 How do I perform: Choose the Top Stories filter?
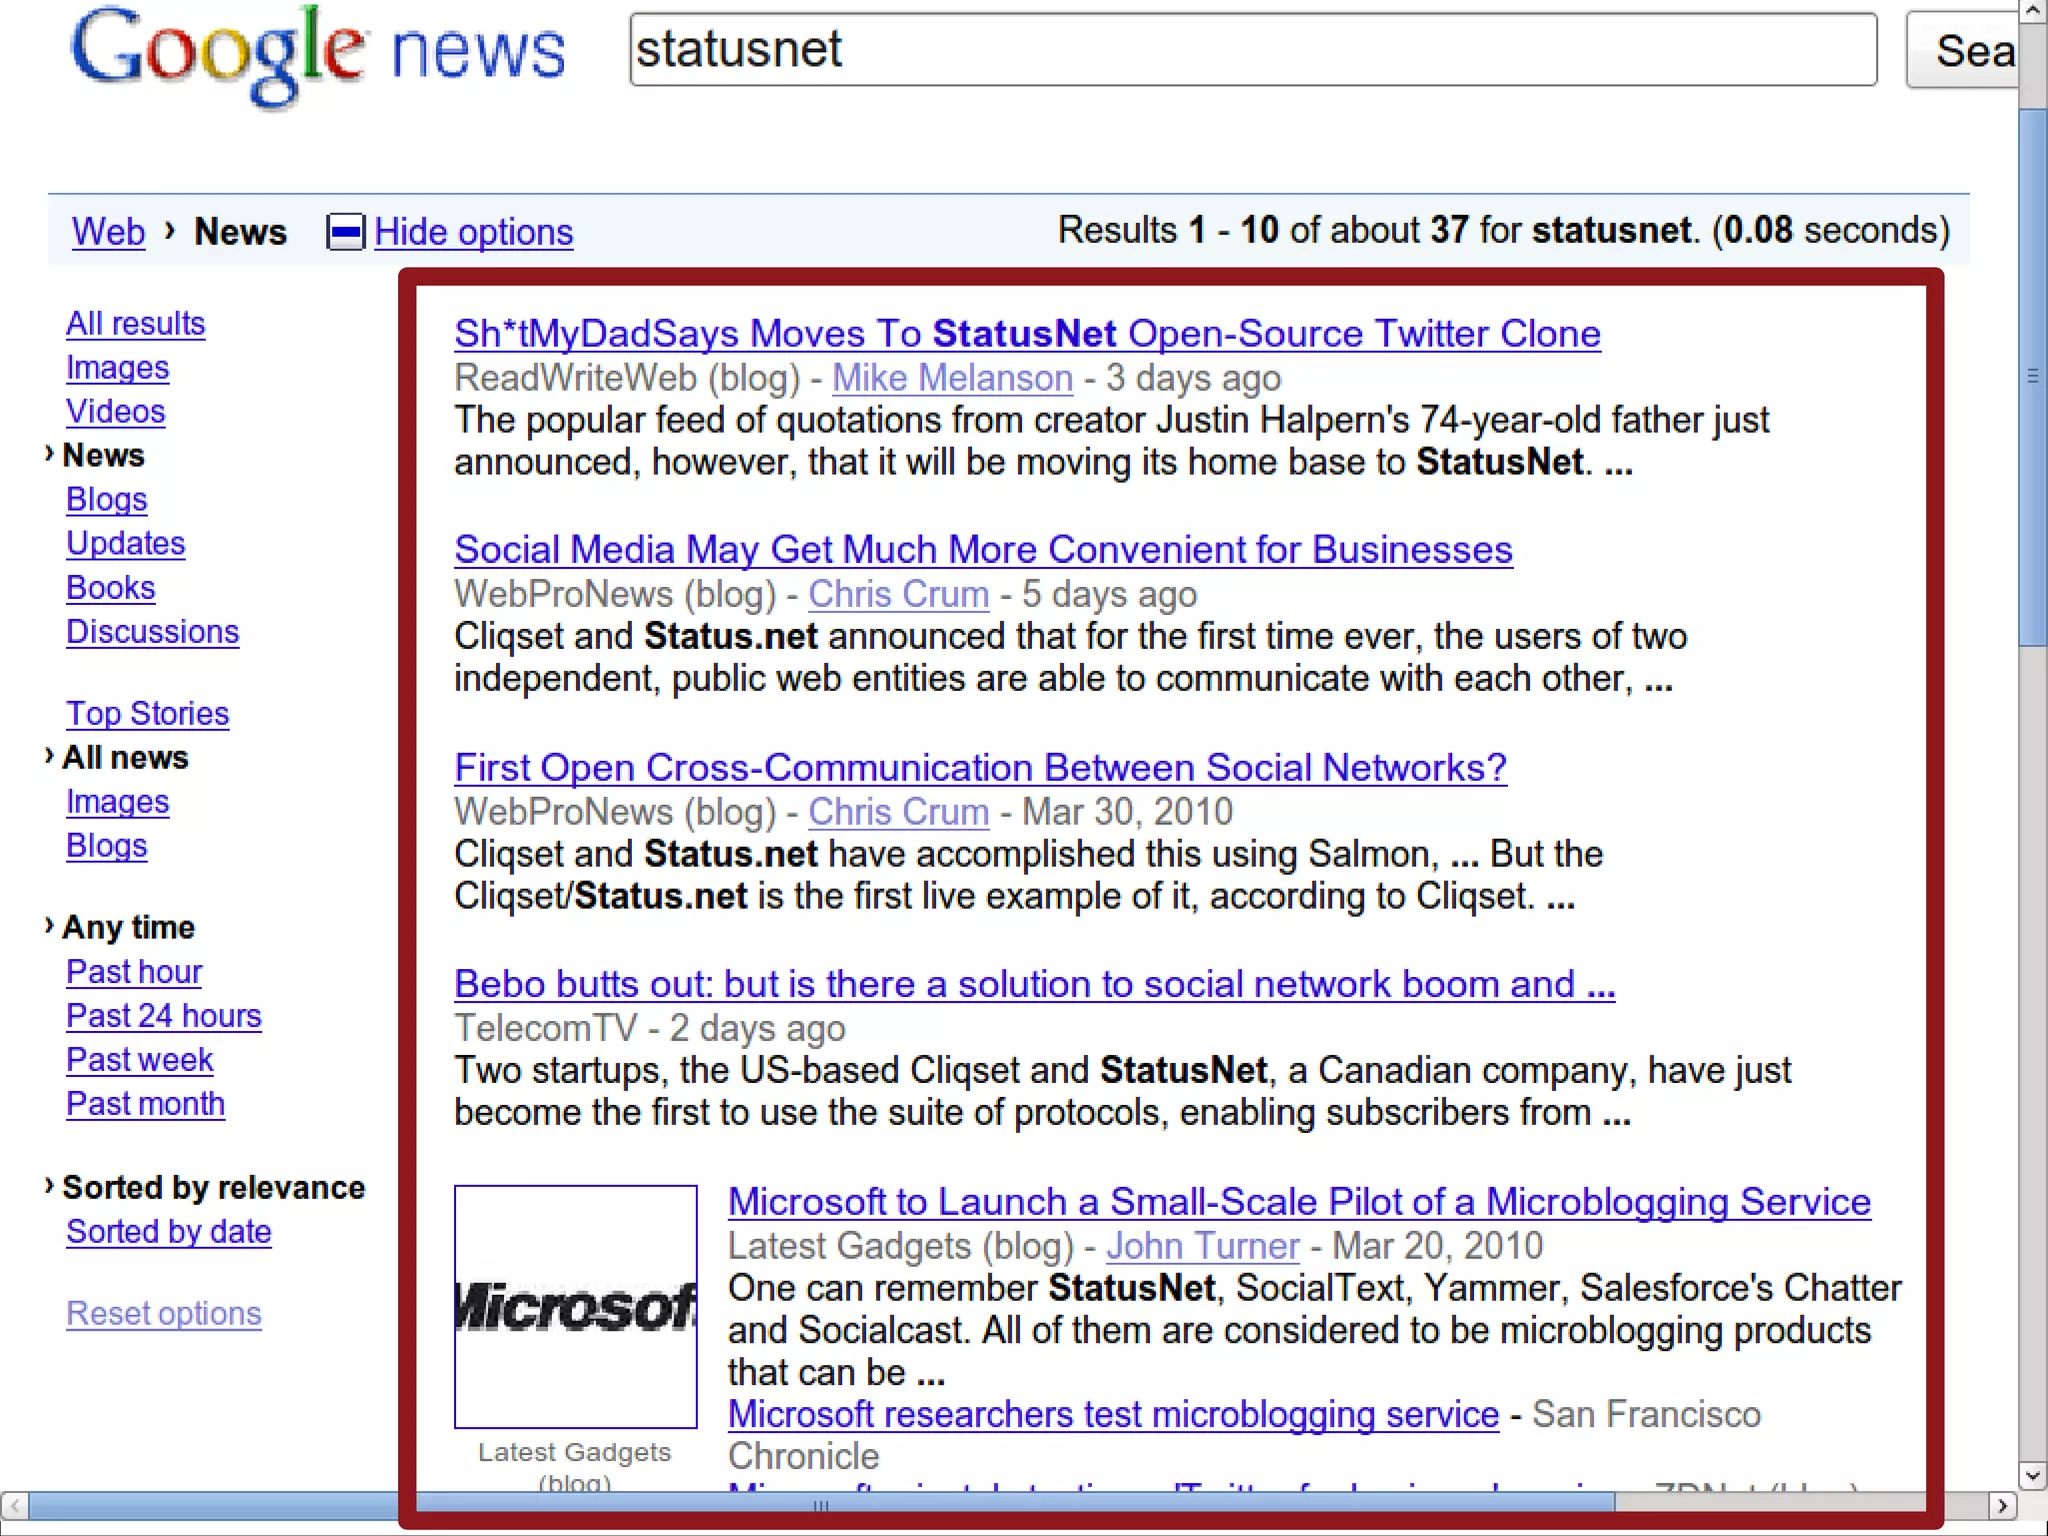147,713
